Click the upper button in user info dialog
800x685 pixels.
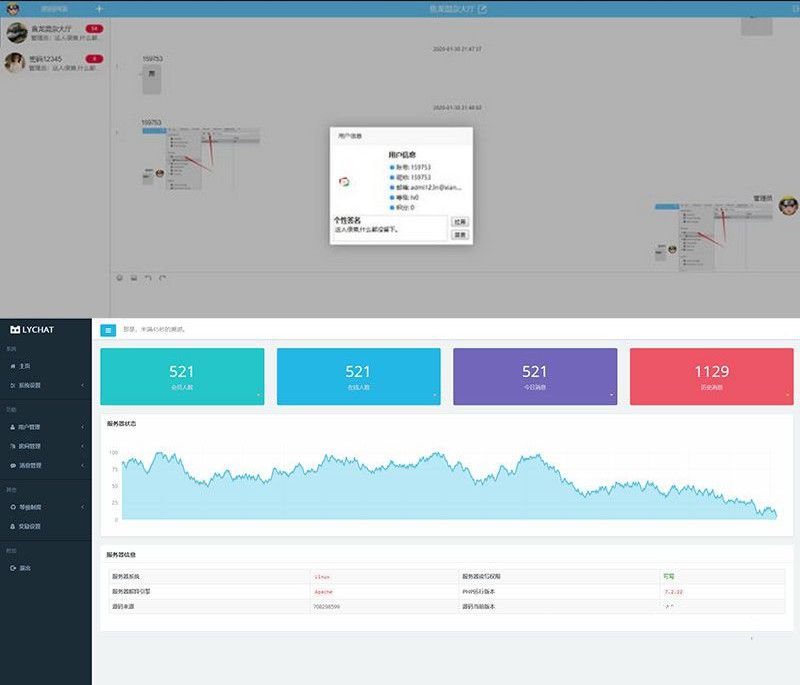(459, 222)
